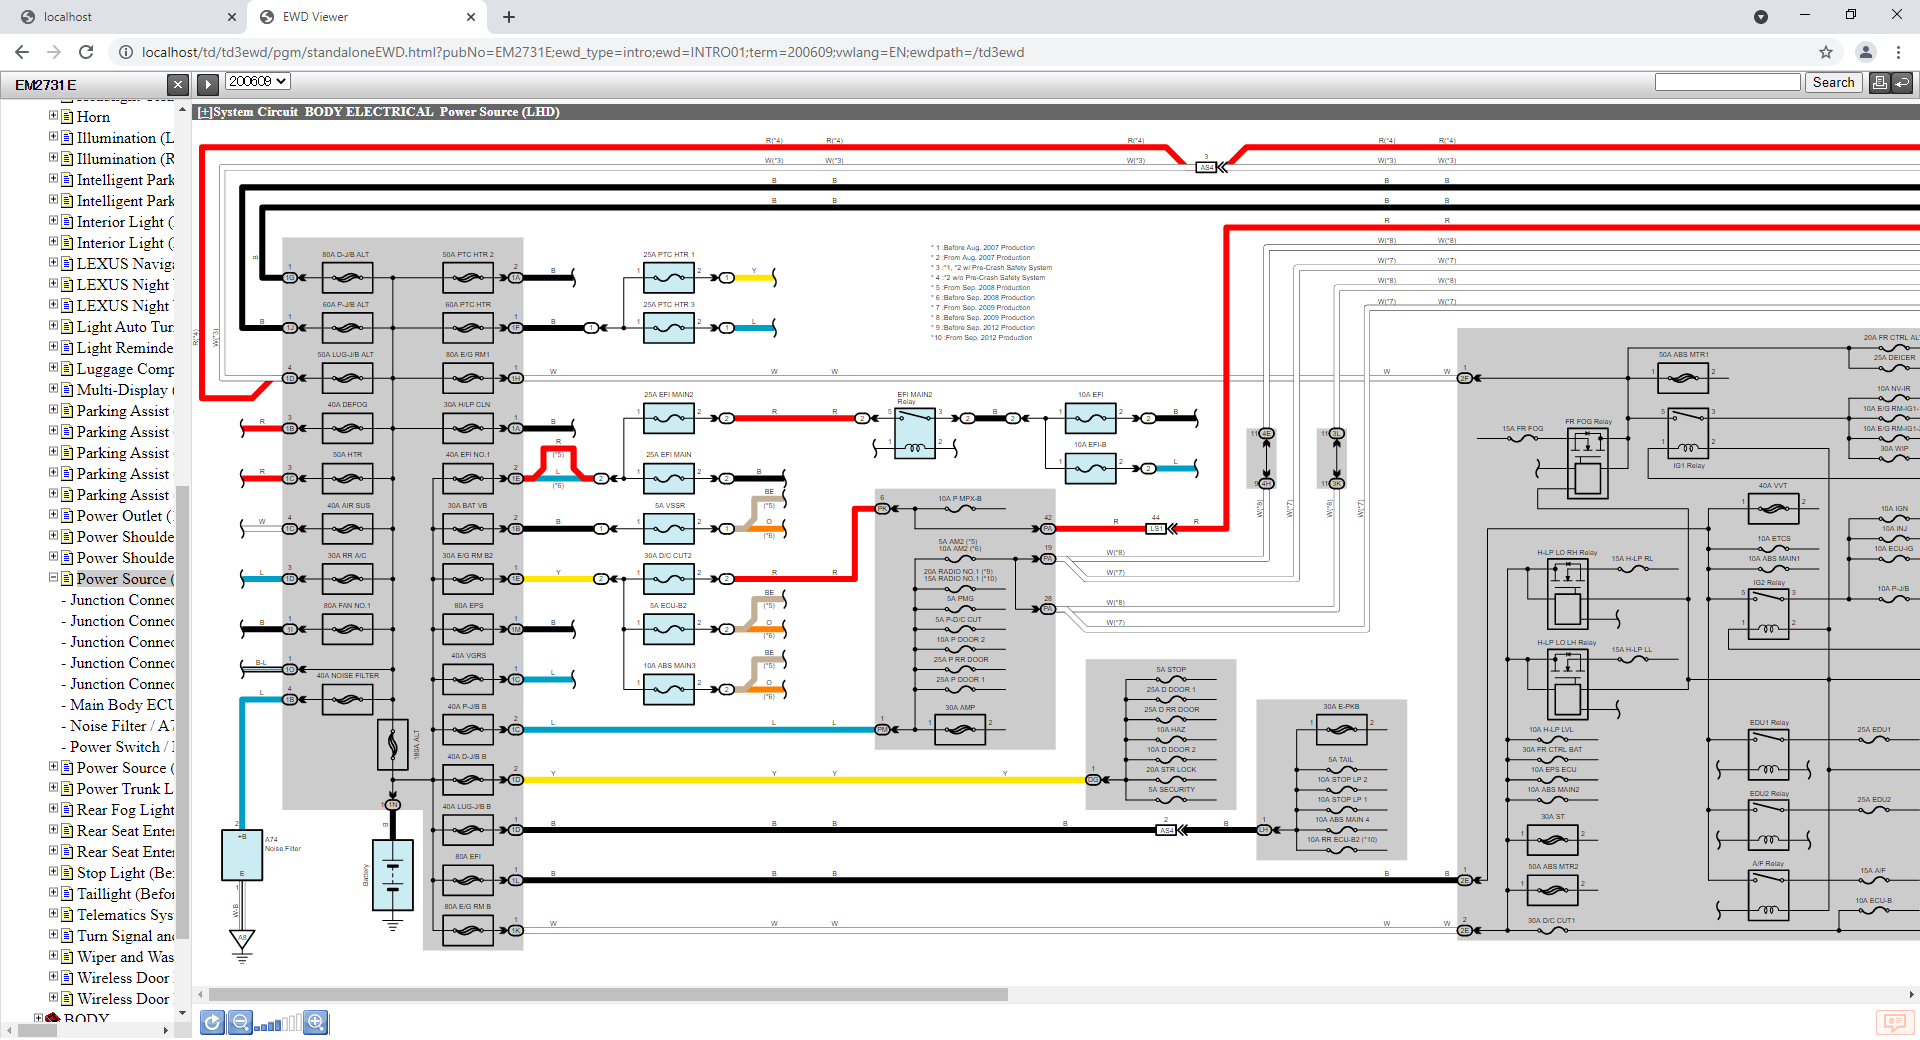Print the wiring diagram
This screenshot has height=1040, width=1920.
[x=1879, y=83]
